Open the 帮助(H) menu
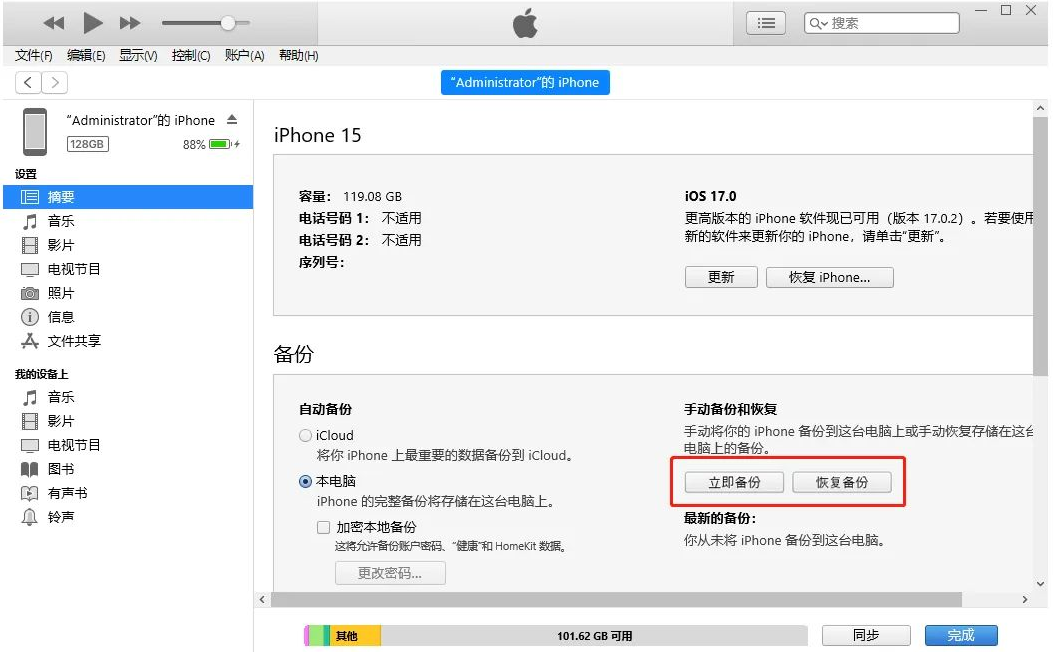The image size is (1053, 652). [295, 56]
